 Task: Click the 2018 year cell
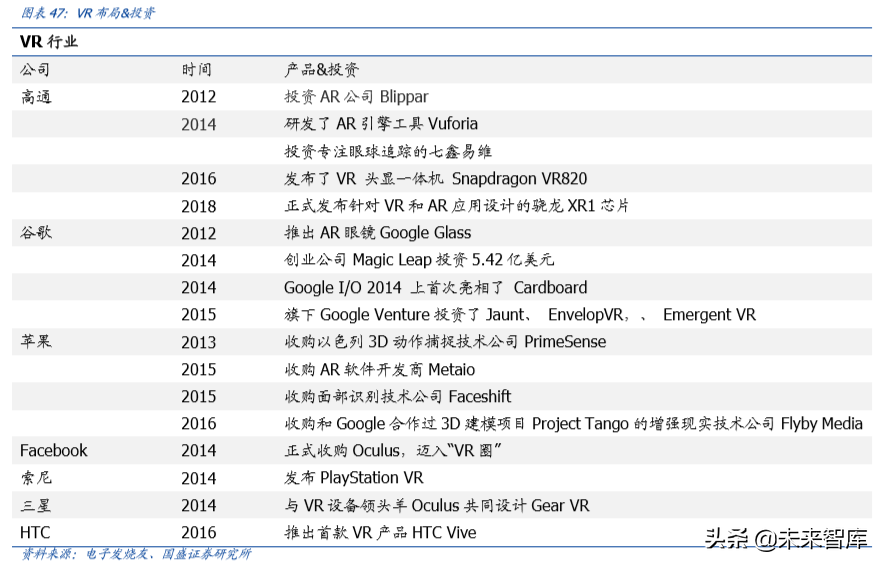(198, 206)
